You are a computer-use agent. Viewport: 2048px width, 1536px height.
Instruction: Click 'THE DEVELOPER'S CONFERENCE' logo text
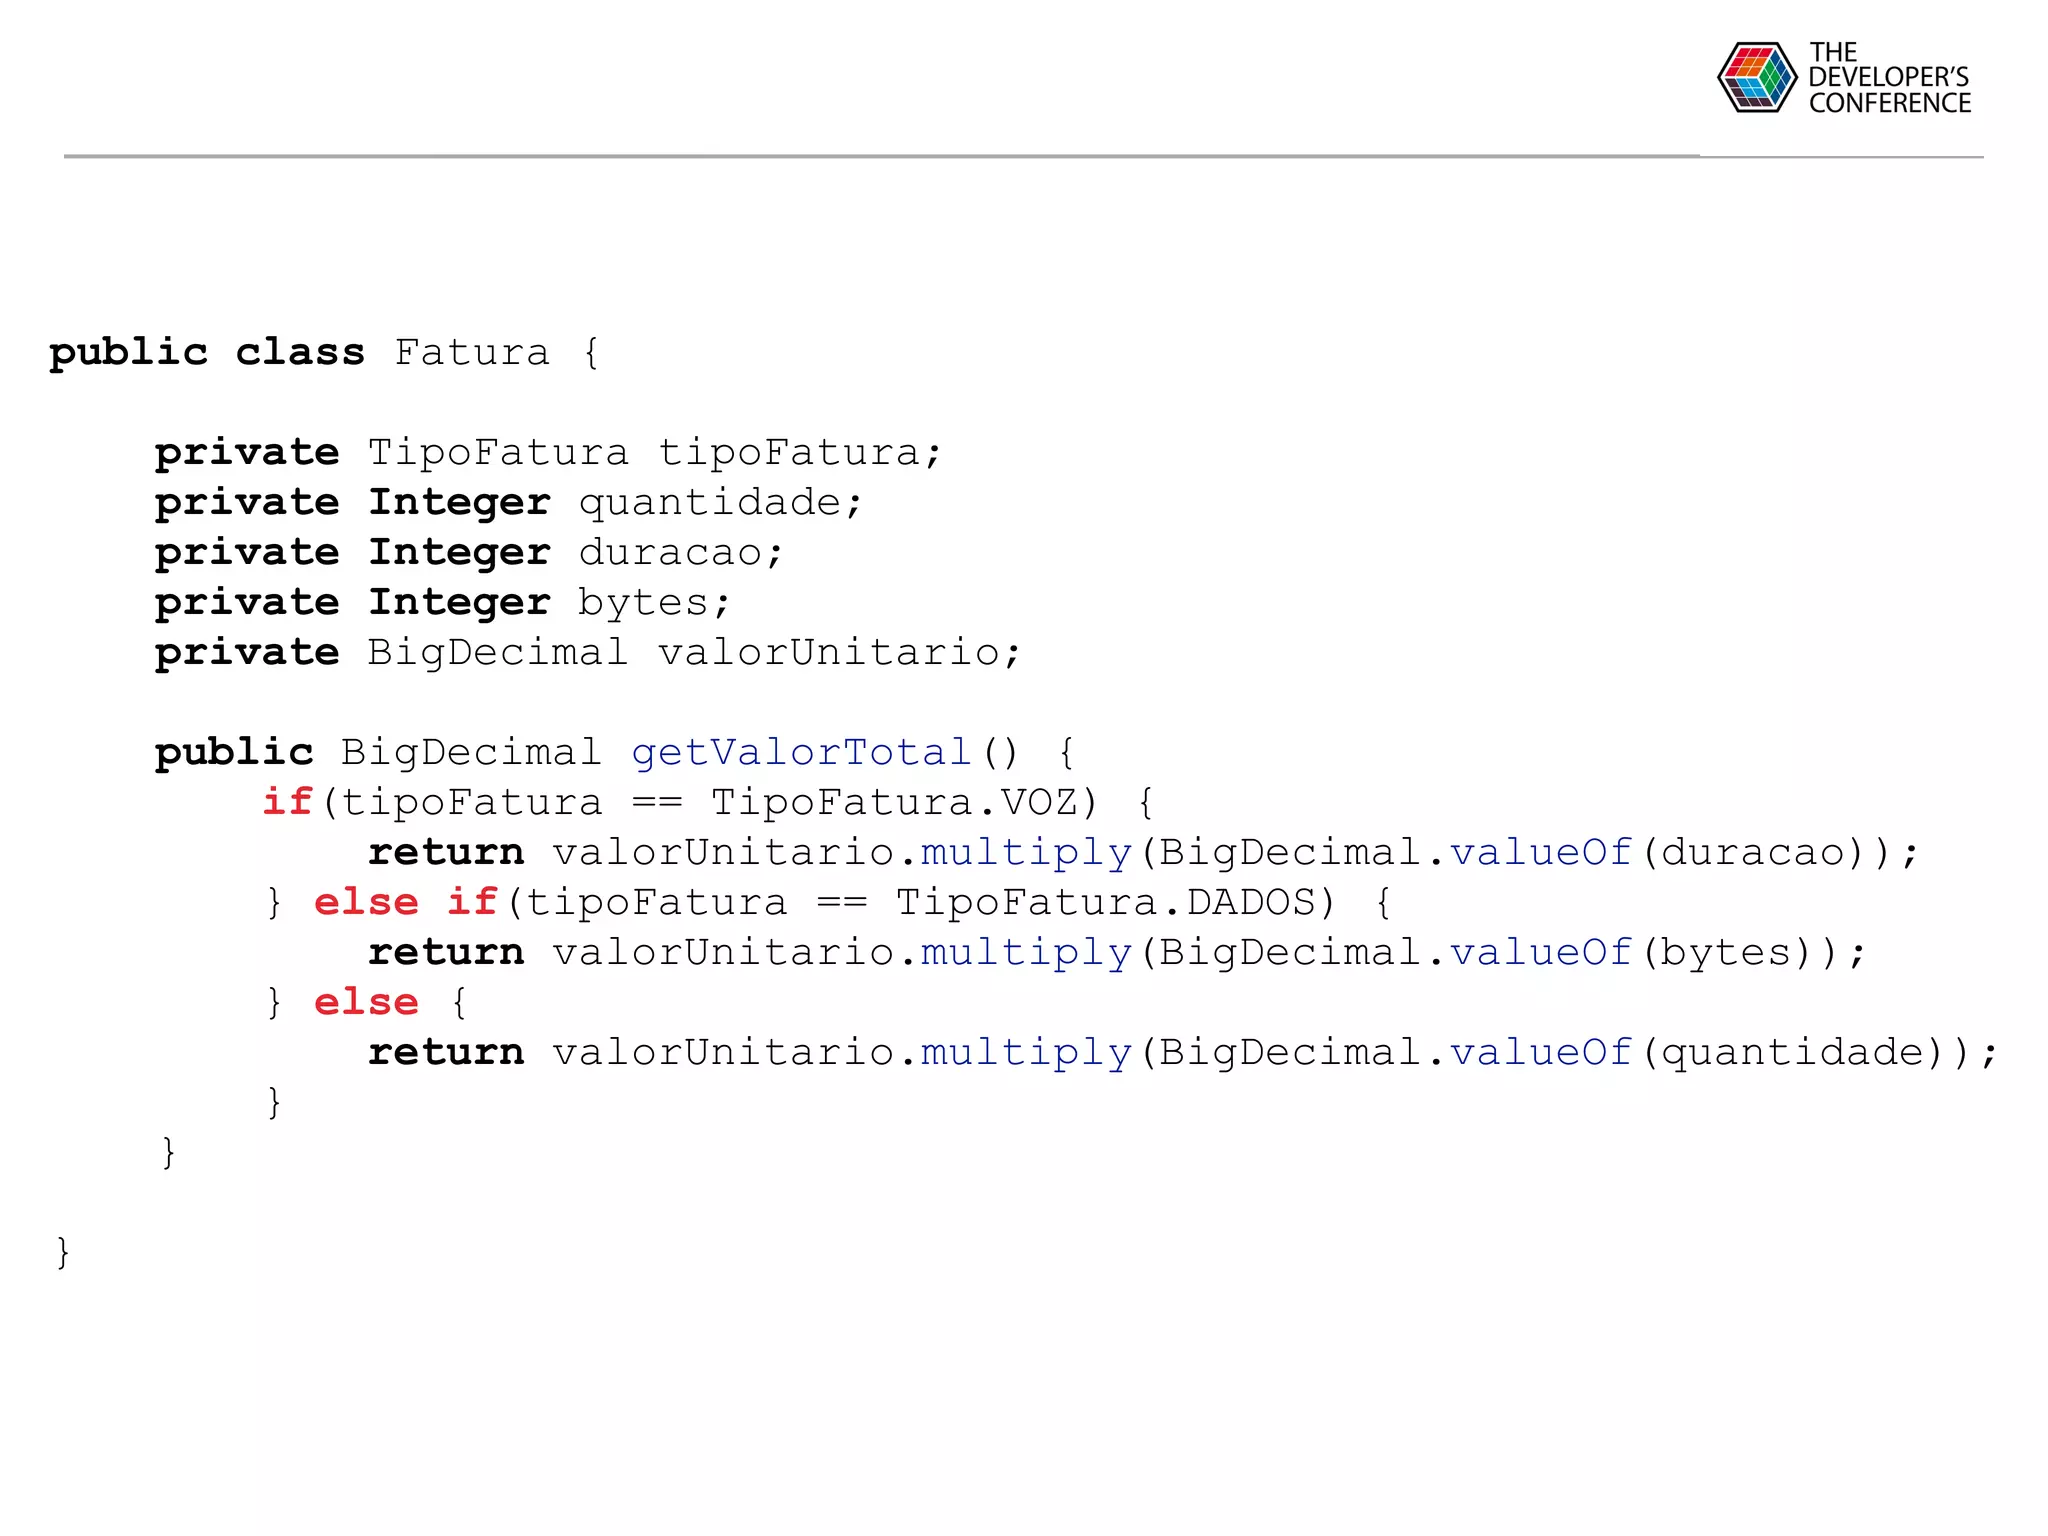[x=1889, y=78]
